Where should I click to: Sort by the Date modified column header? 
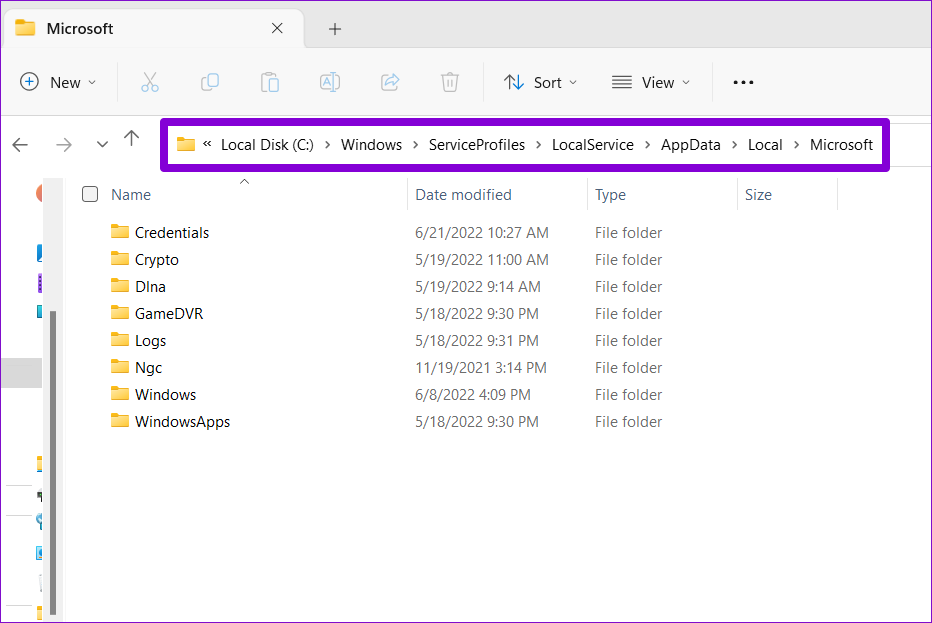(x=463, y=194)
